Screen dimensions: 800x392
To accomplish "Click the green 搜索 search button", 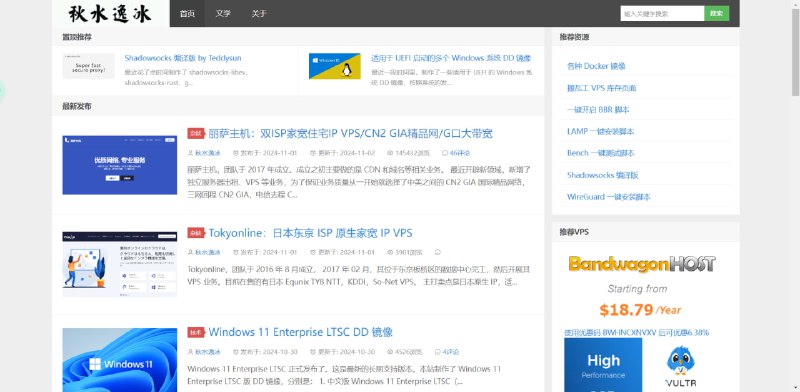I will click(x=717, y=14).
